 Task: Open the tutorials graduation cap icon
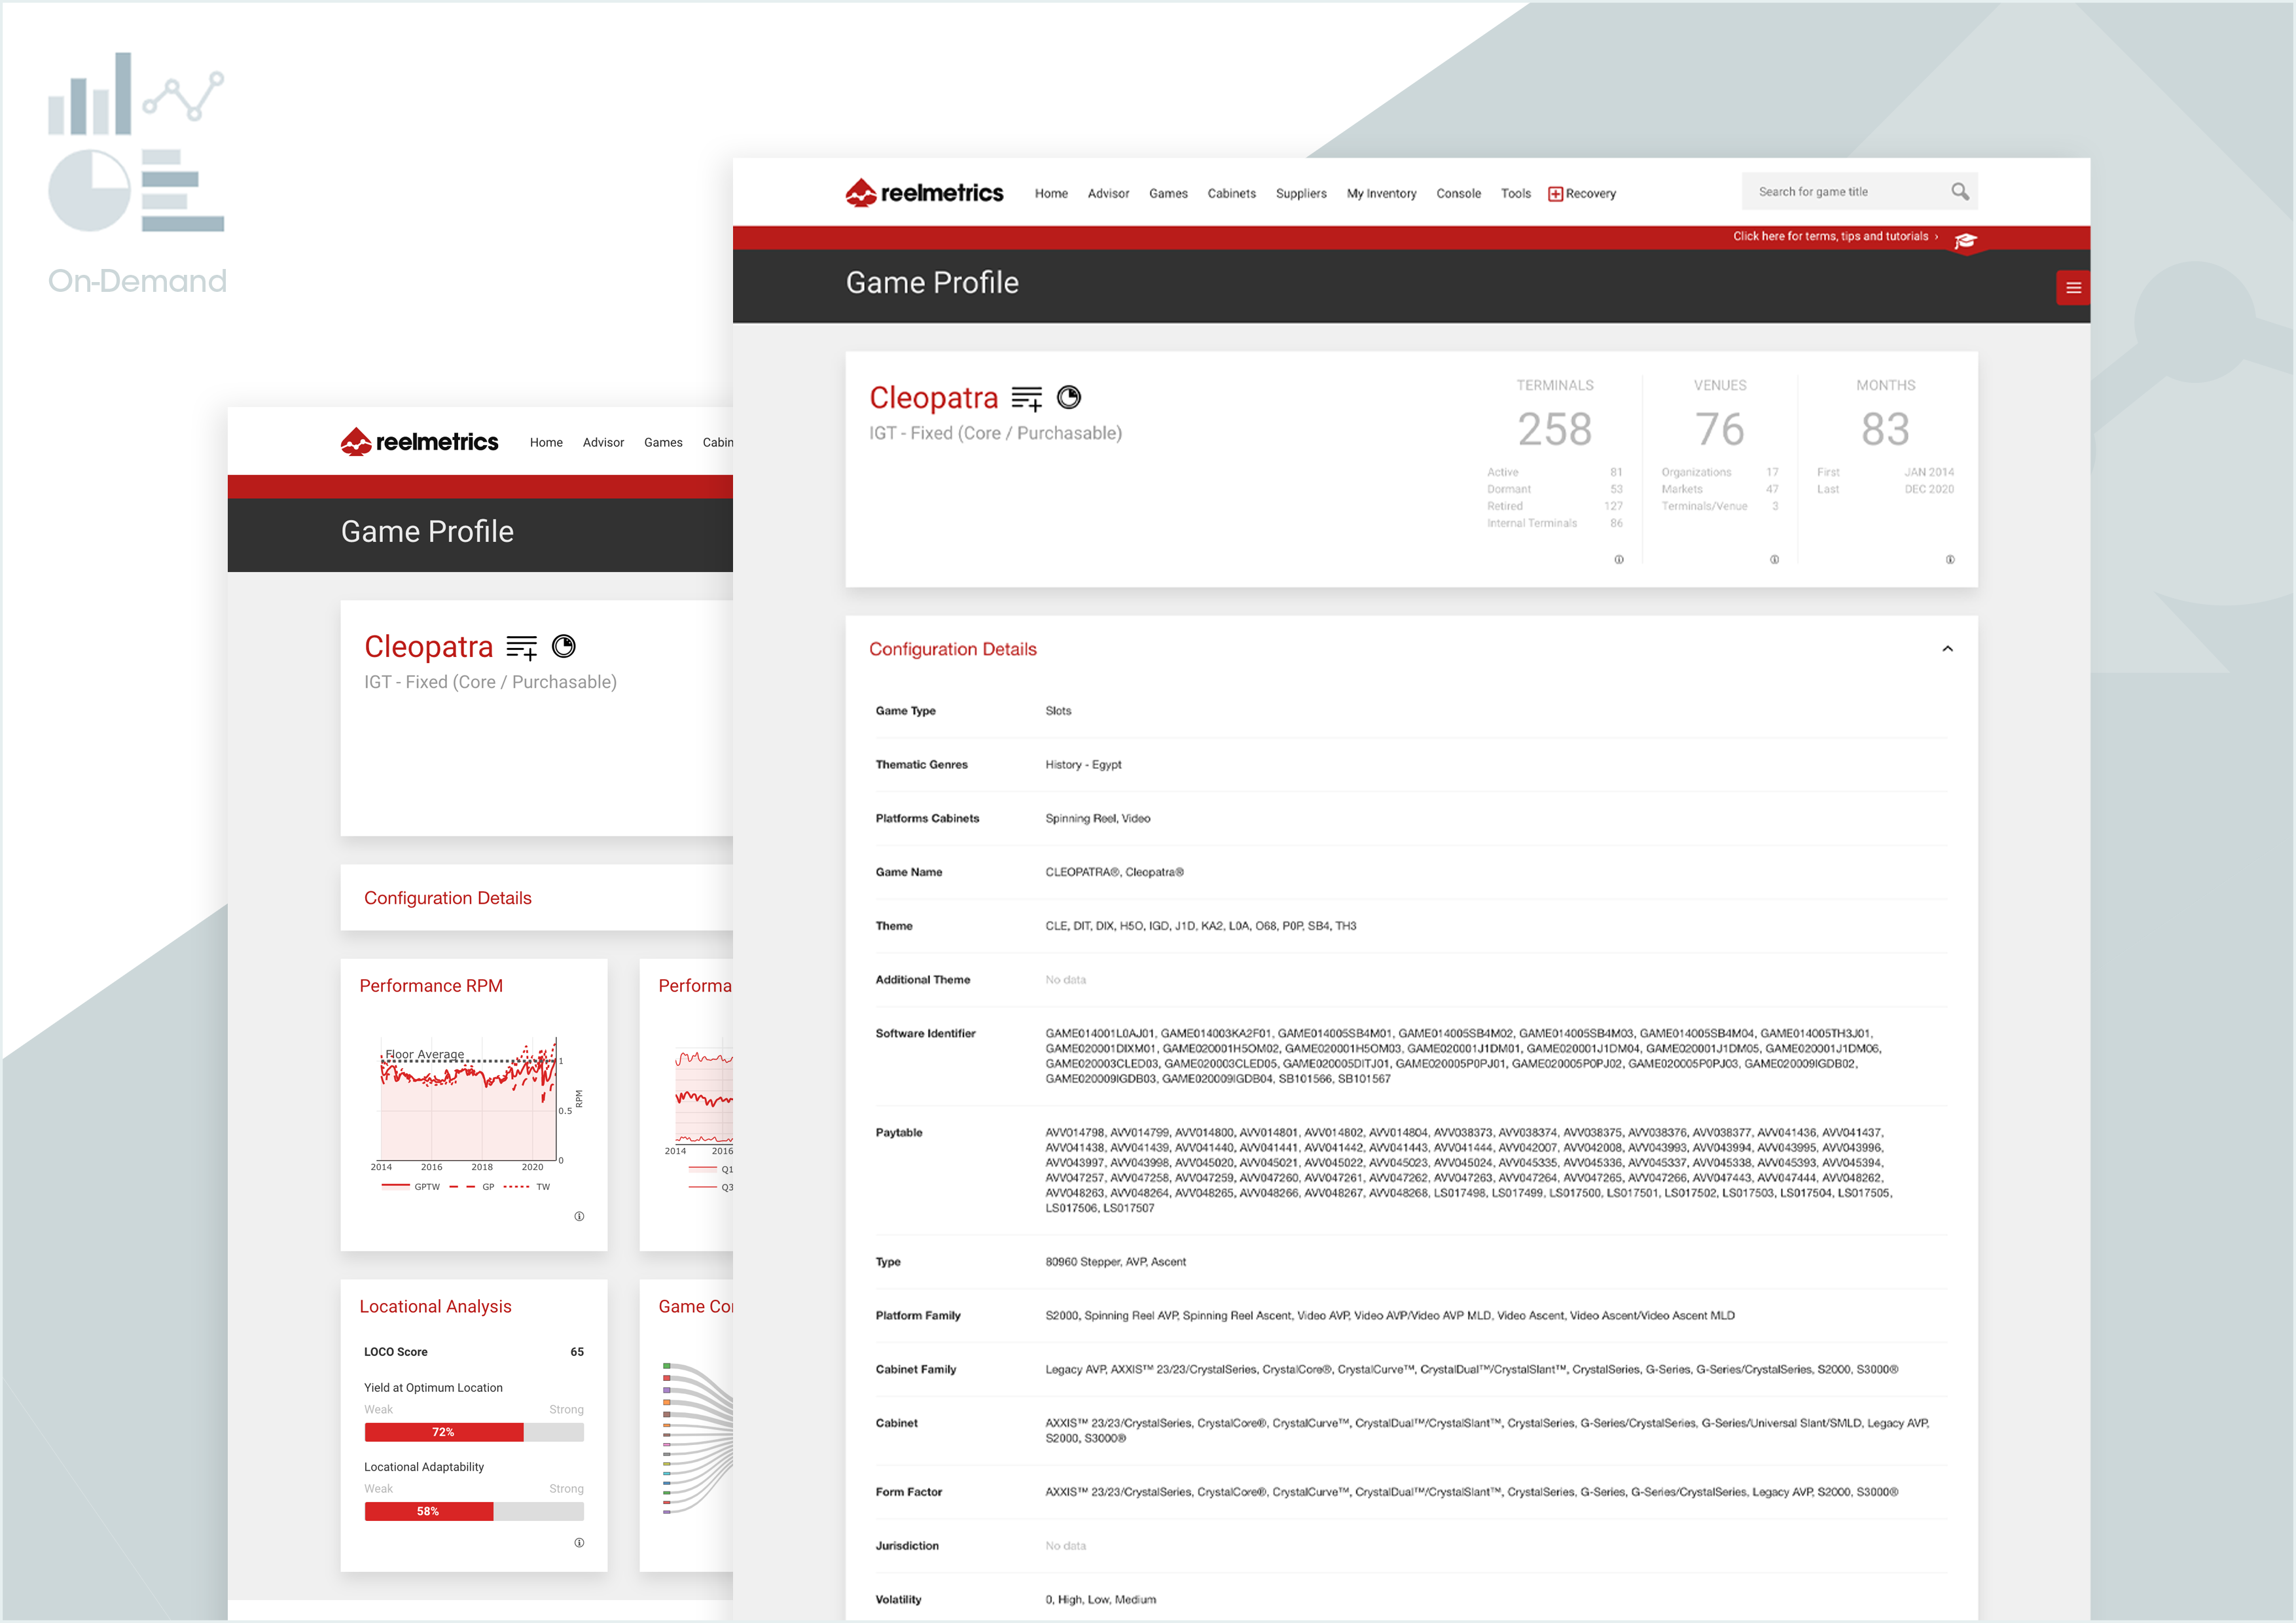pos(1965,241)
